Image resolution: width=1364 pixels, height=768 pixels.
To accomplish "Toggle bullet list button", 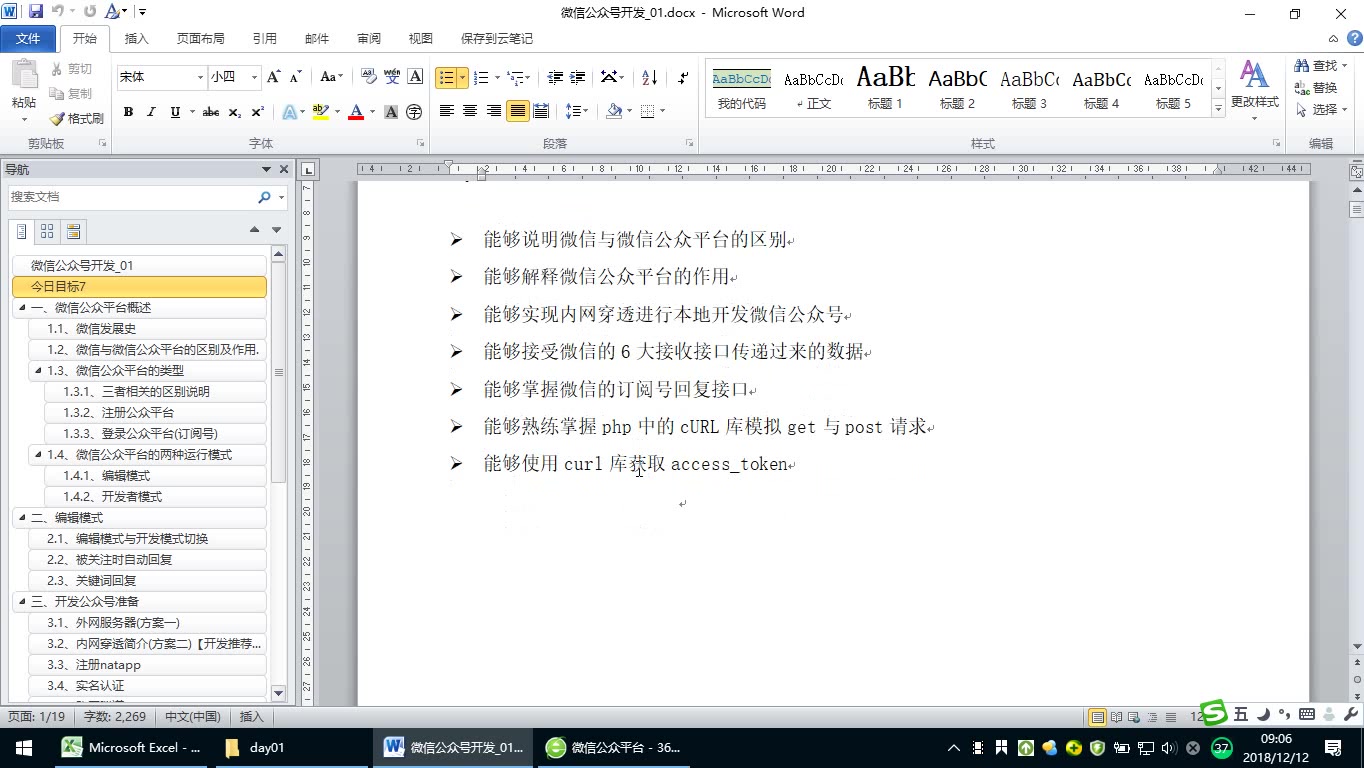I will click(x=446, y=77).
